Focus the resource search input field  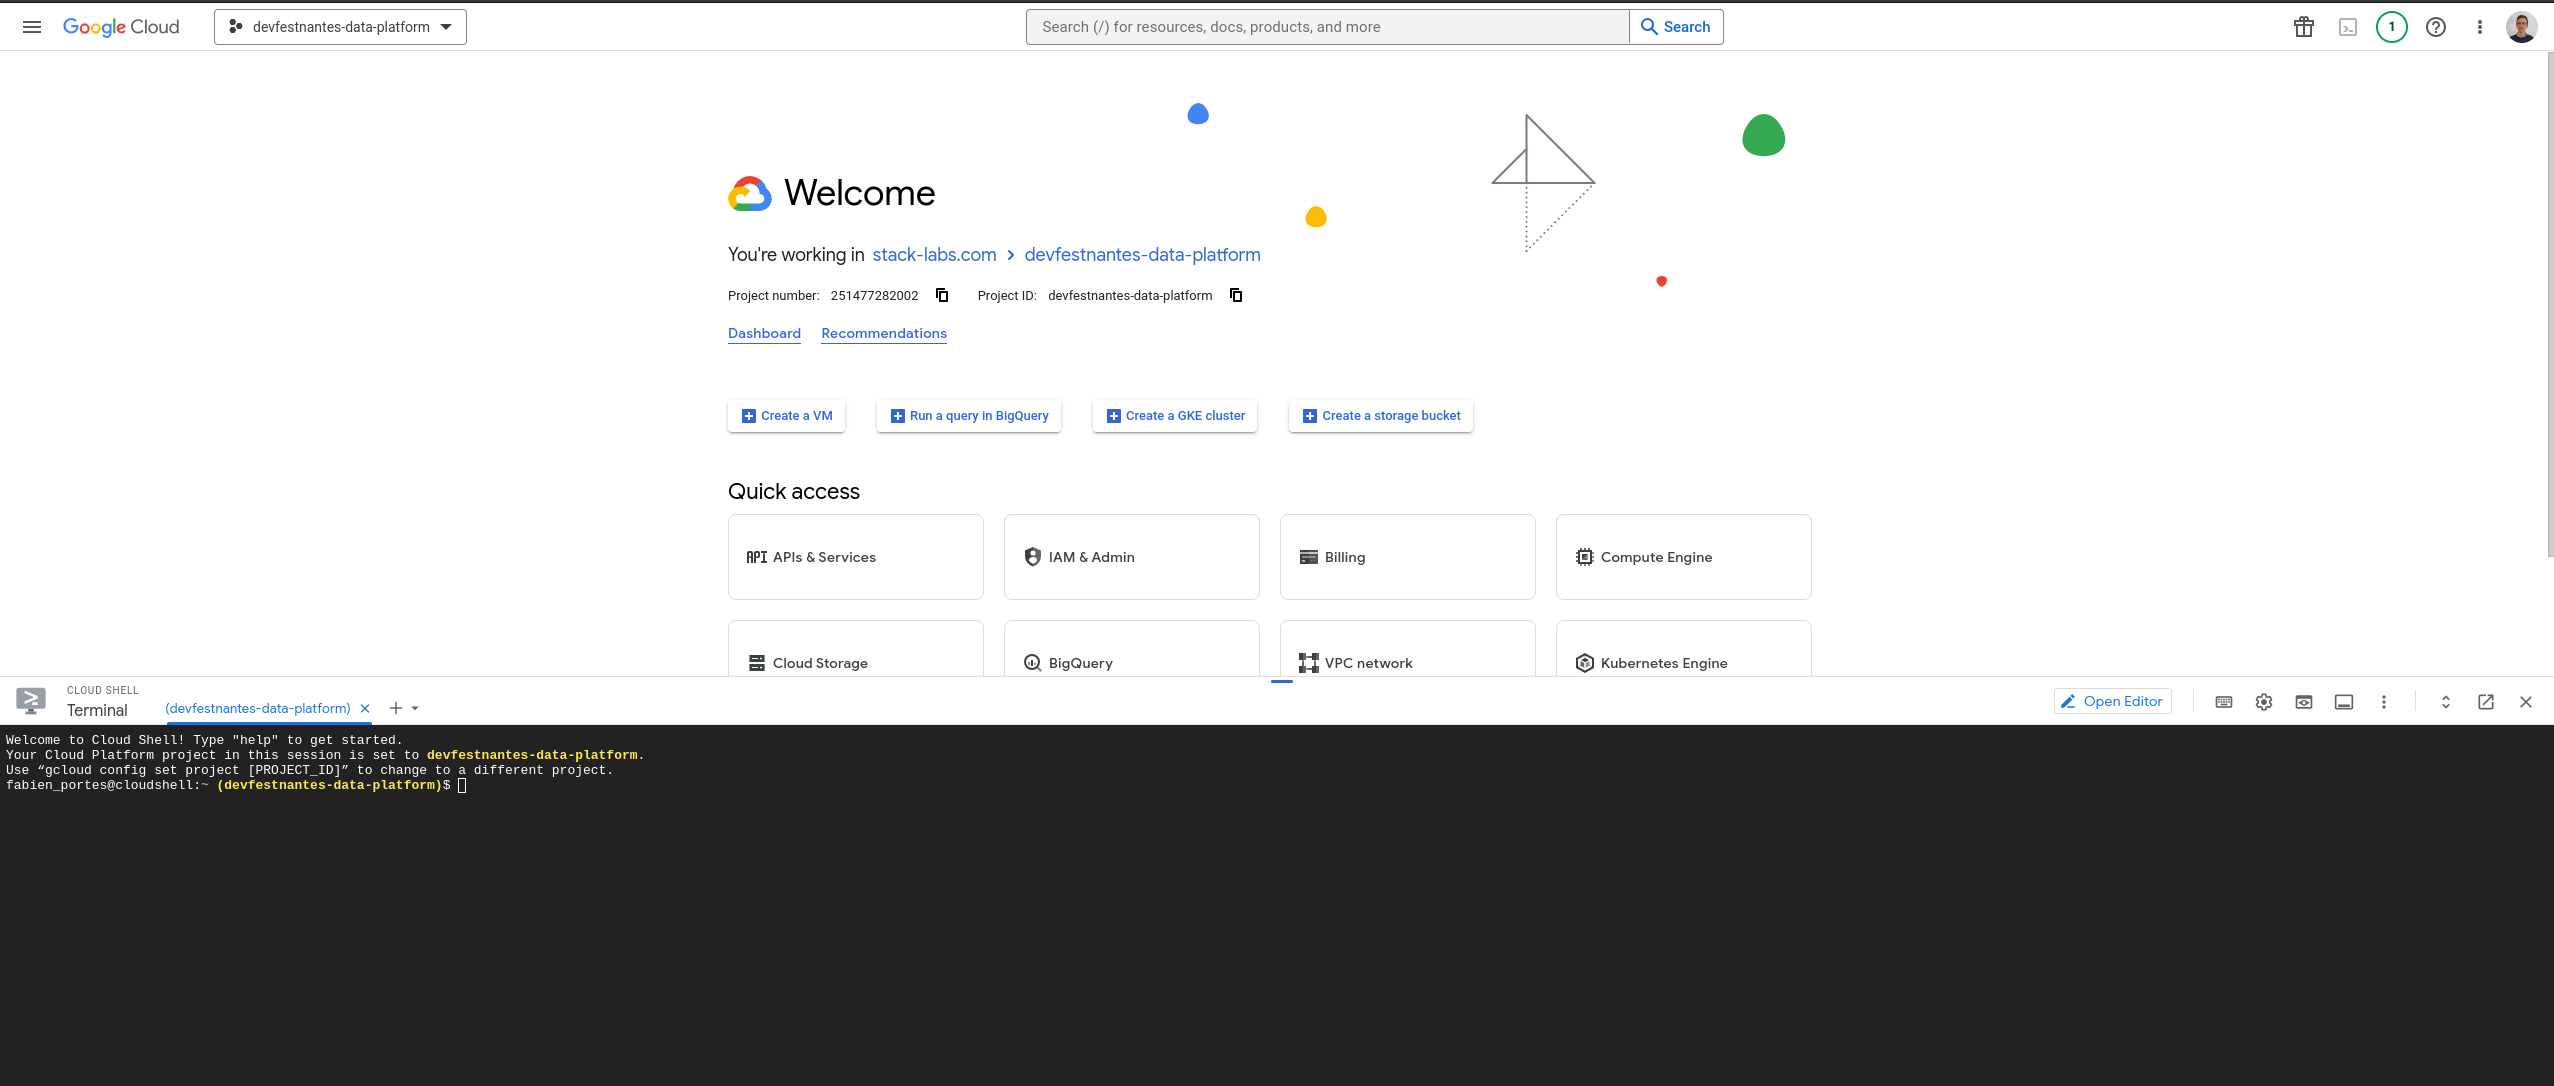click(1327, 27)
